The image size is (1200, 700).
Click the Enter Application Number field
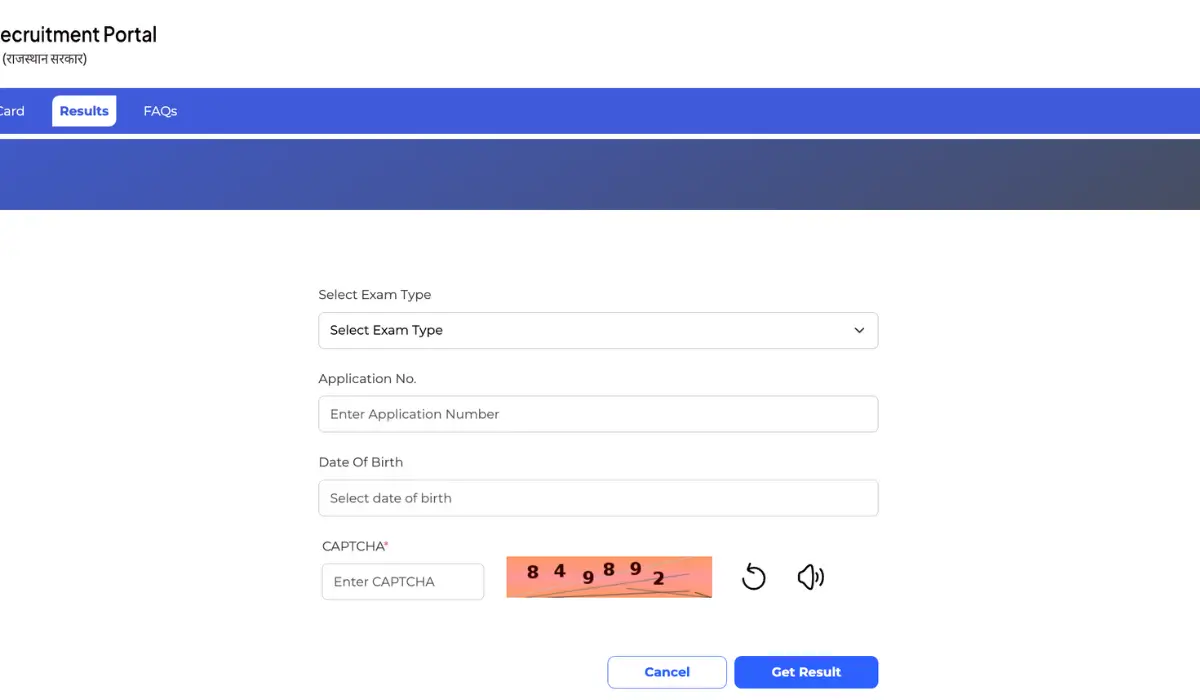(598, 414)
